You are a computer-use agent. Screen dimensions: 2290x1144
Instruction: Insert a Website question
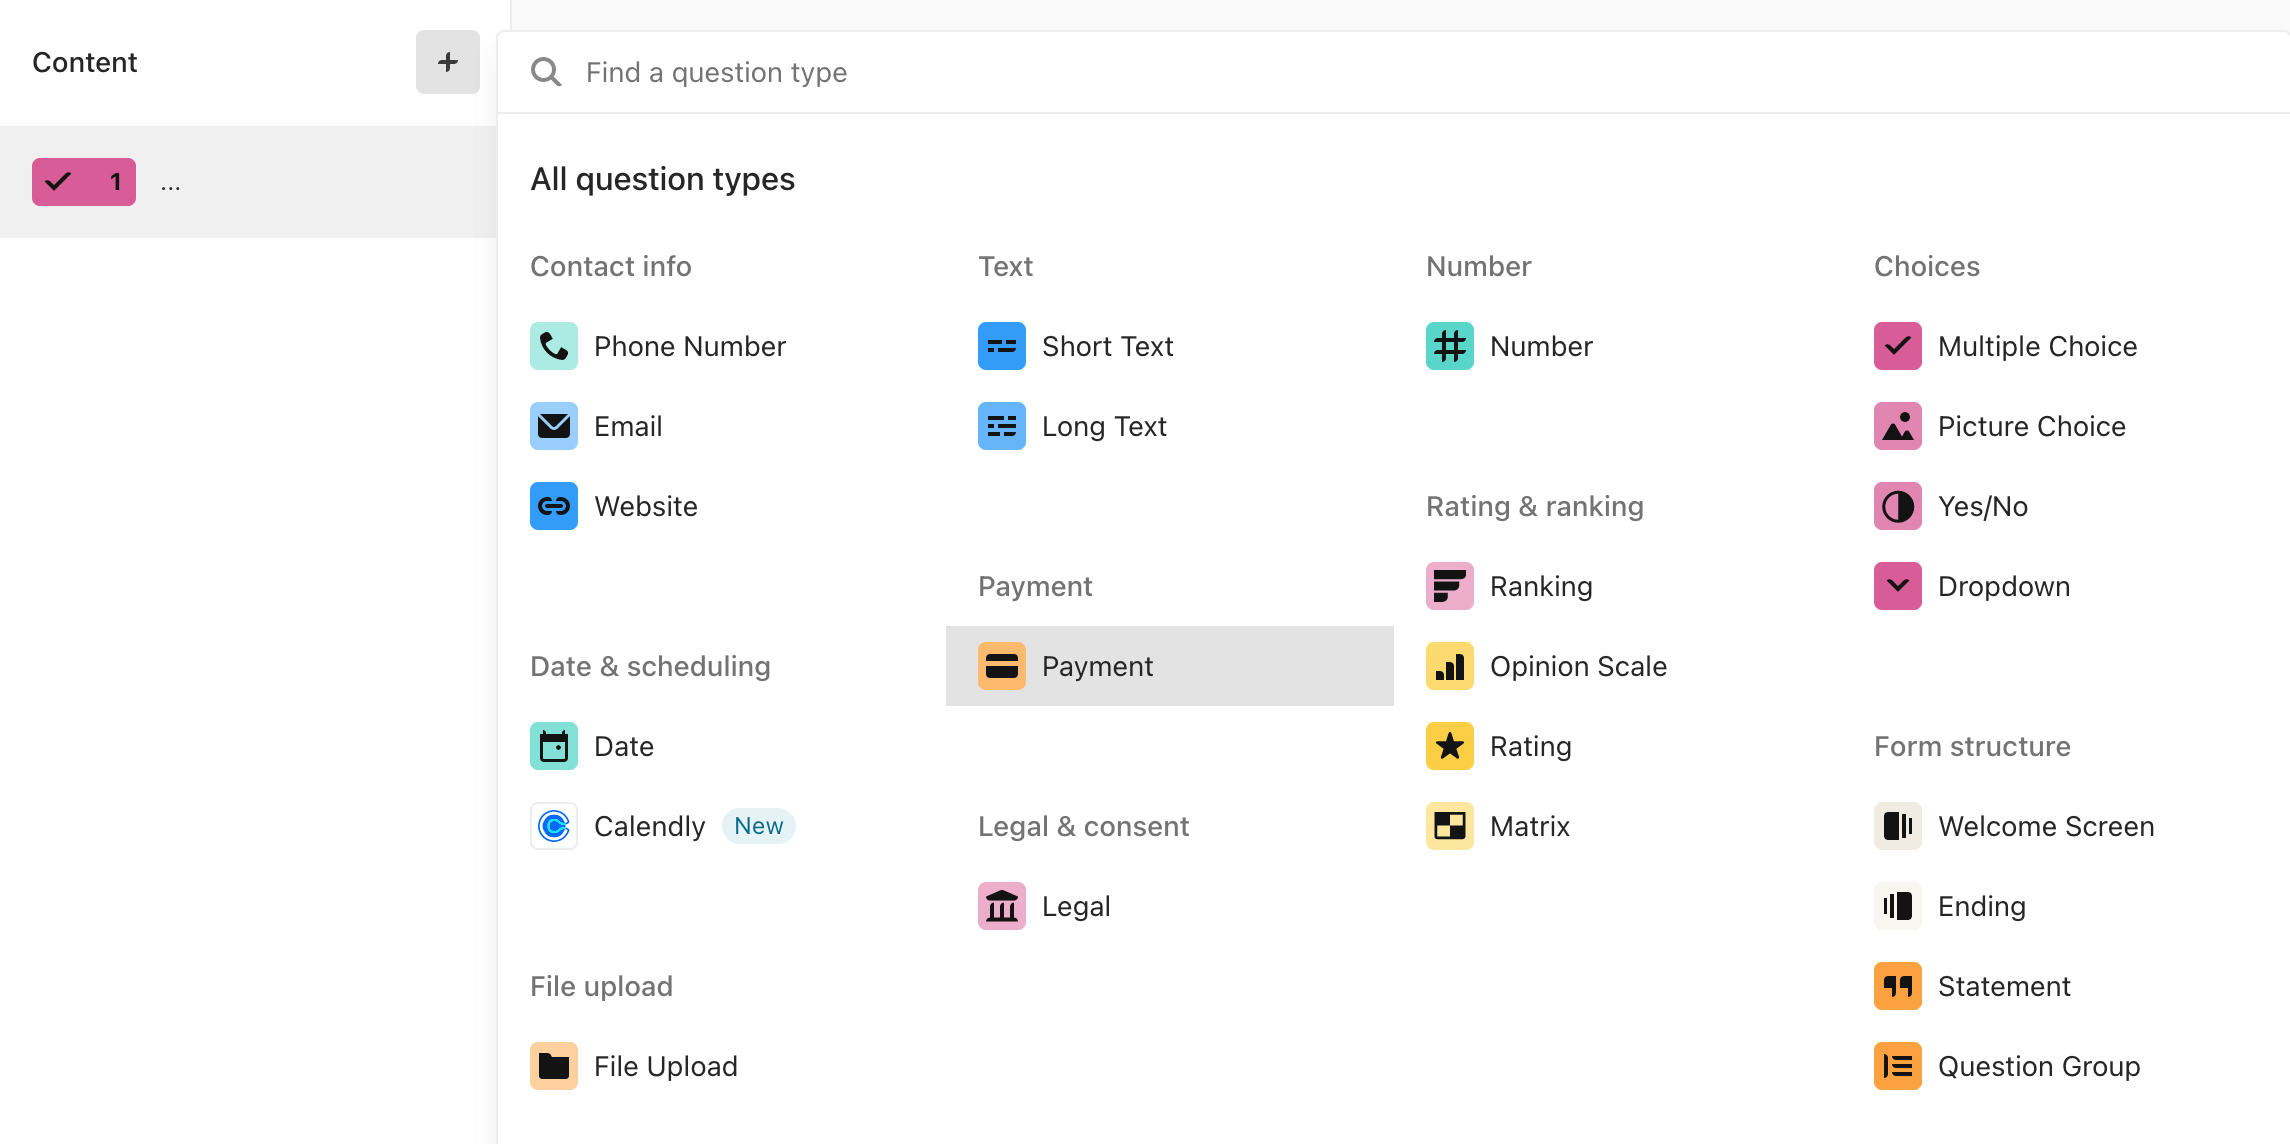pos(722,506)
